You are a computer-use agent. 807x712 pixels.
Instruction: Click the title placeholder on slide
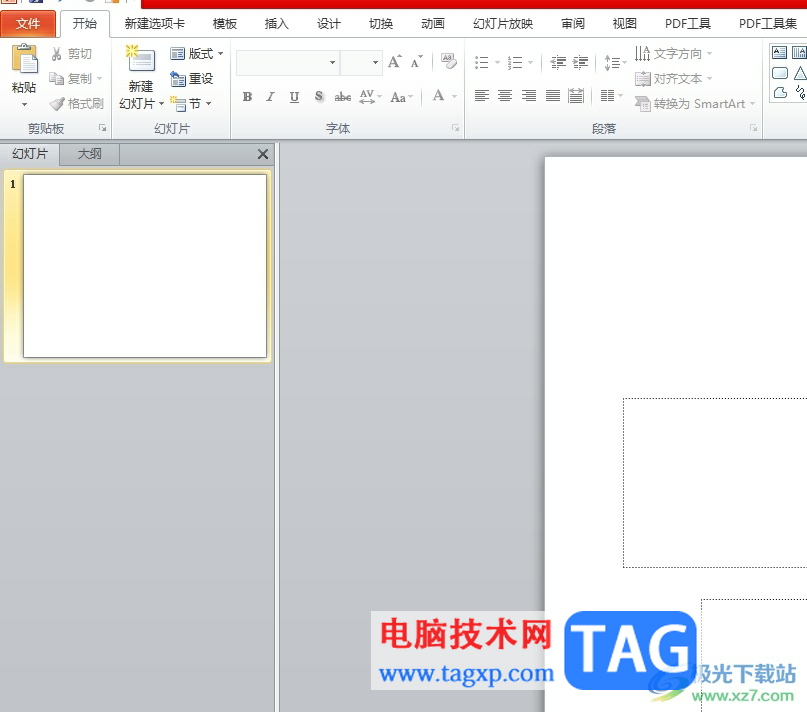tap(715, 483)
